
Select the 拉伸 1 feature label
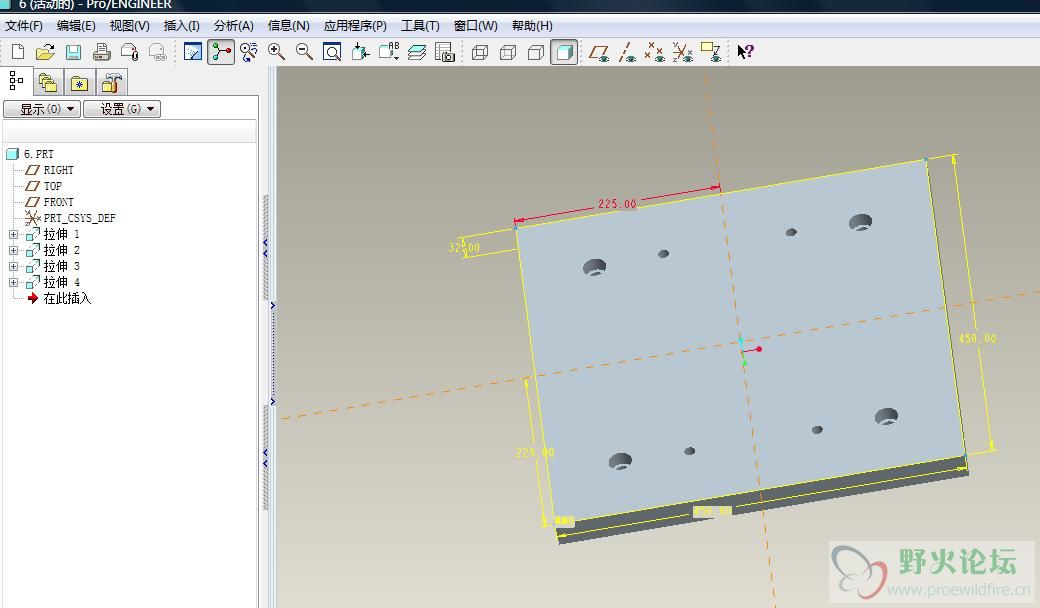coord(62,234)
